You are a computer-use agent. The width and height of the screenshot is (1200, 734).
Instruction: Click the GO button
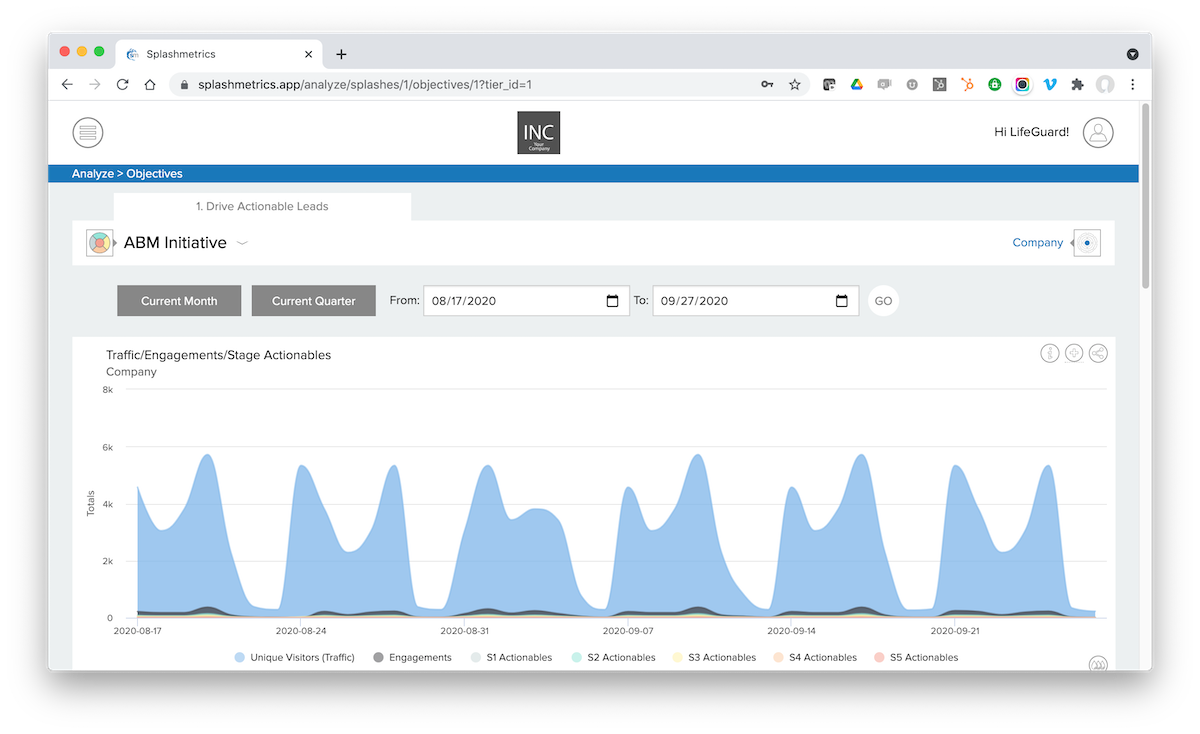point(883,301)
